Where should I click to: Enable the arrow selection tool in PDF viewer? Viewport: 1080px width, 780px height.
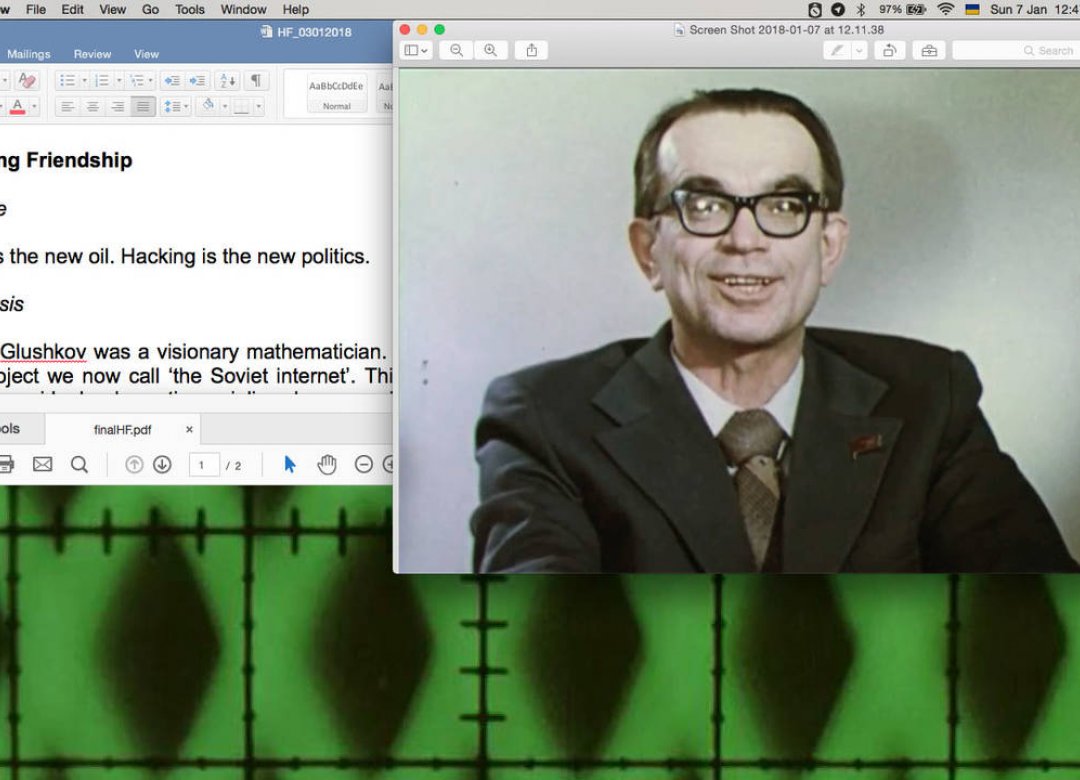point(290,465)
